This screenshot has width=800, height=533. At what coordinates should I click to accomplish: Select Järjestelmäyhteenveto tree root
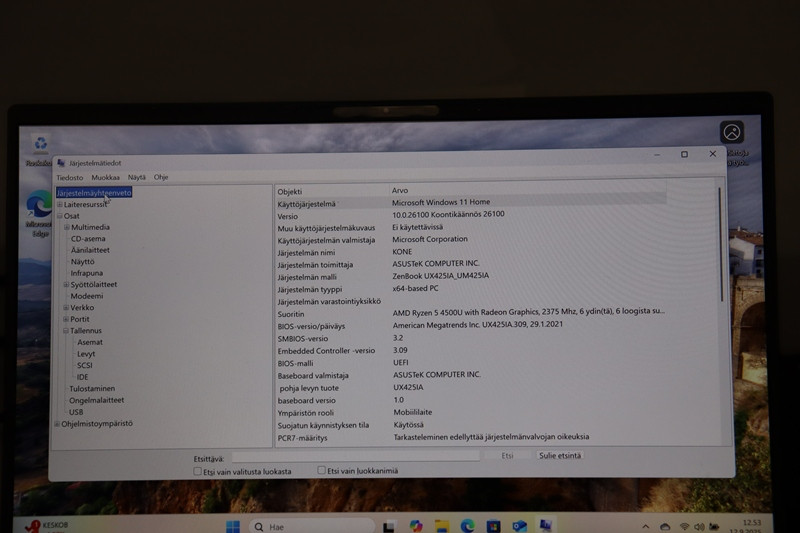[x=94, y=192]
